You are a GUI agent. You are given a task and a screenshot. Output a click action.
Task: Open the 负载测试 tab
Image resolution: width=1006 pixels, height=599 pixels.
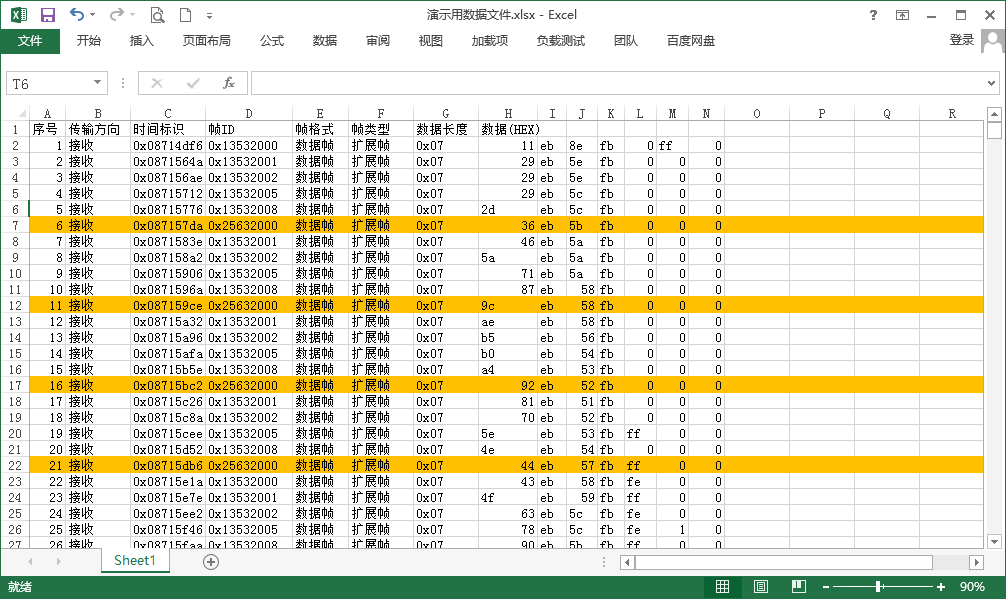tap(561, 41)
